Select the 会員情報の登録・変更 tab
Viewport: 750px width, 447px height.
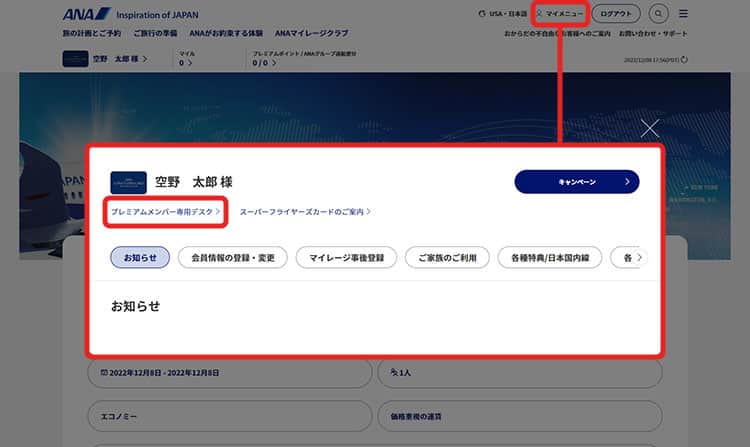click(x=233, y=258)
